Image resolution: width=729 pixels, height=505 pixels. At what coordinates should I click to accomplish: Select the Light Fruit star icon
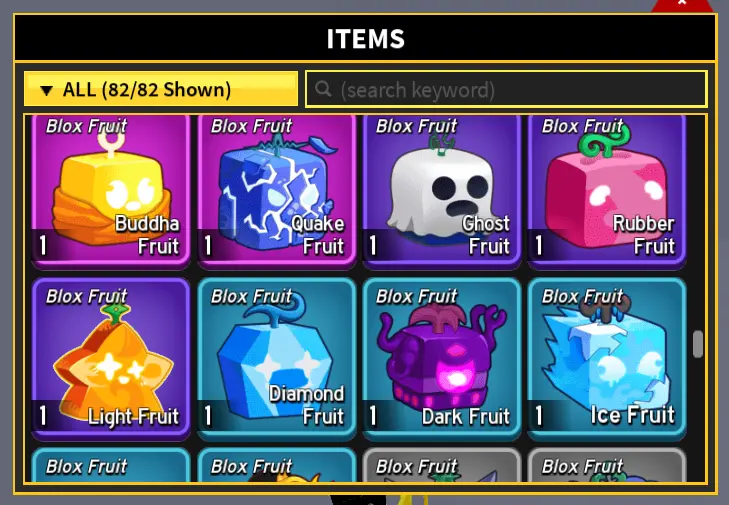point(111,359)
